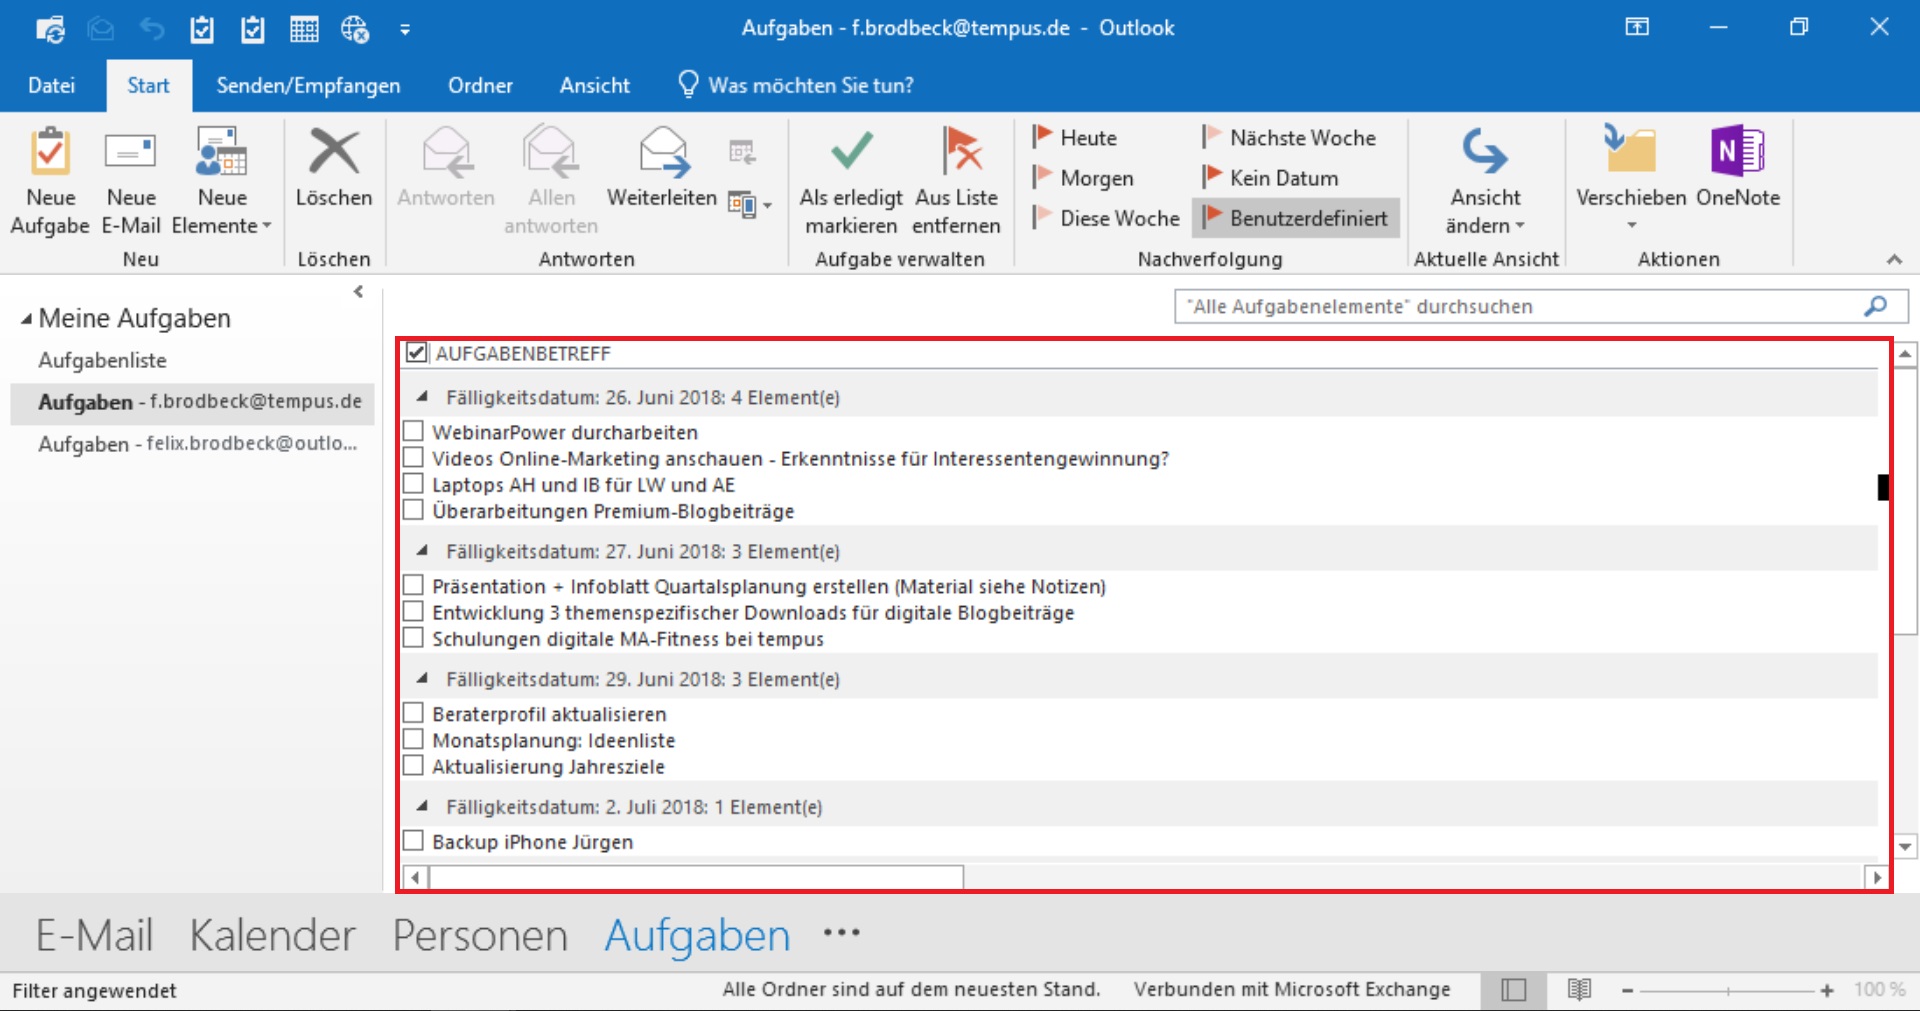Viewport: 1920px width, 1011px height.
Task: Tick the Backup iPhone Jürgen checkbox
Action: point(413,841)
